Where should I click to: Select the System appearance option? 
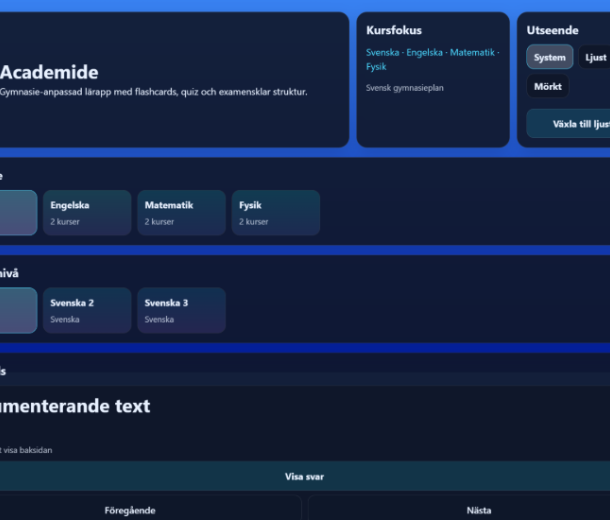coord(549,57)
